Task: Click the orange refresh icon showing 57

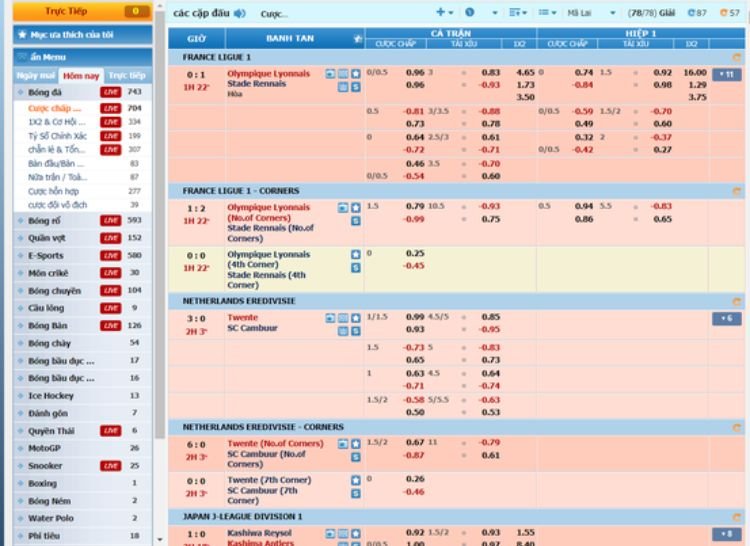Action: coord(729,13)
